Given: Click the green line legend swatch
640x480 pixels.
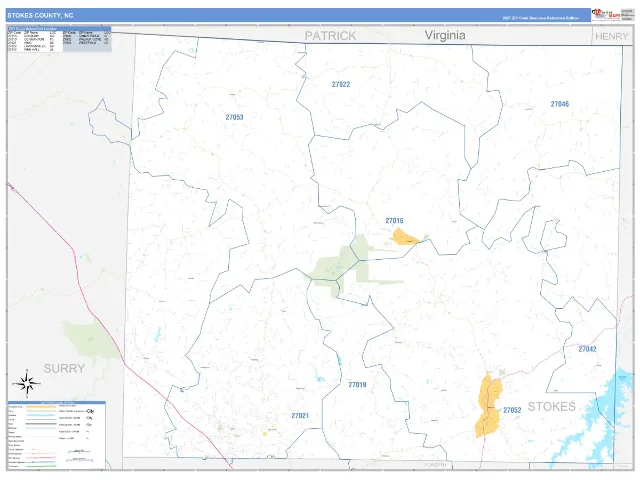Looking at the screenshot, I should coord(41,466).
